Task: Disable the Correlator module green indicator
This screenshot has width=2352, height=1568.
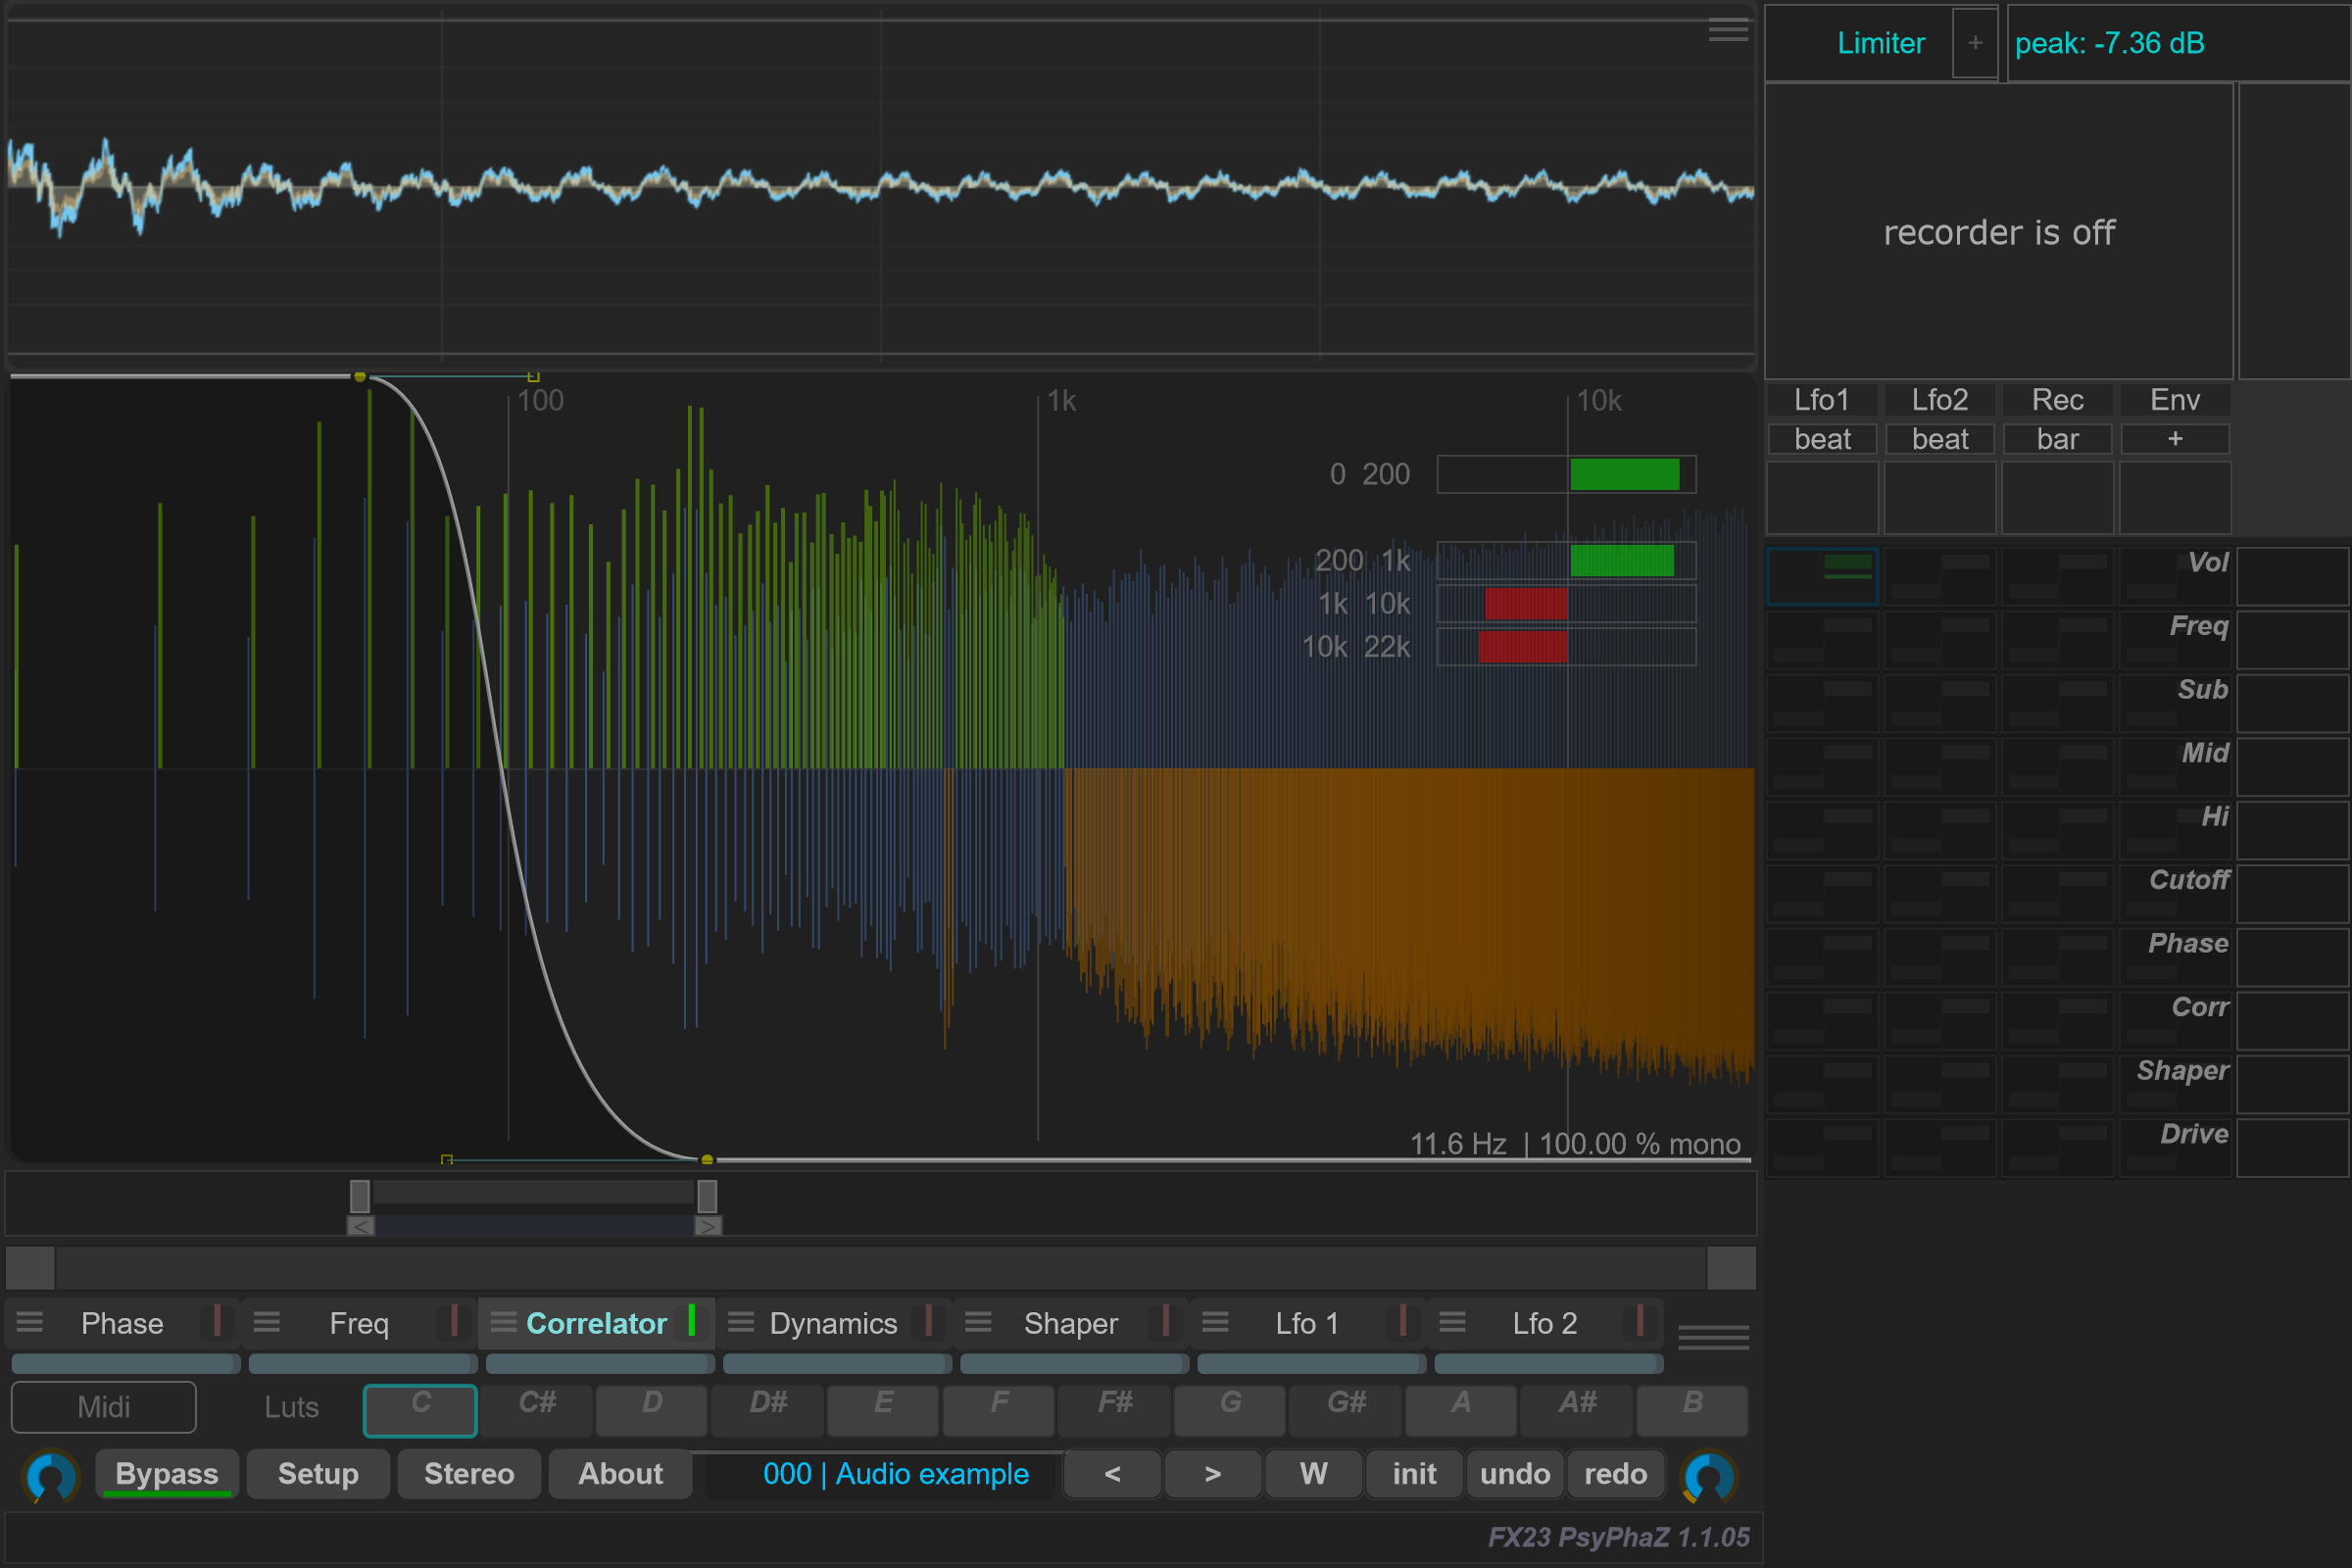Action: click(x=691, y=1321)
